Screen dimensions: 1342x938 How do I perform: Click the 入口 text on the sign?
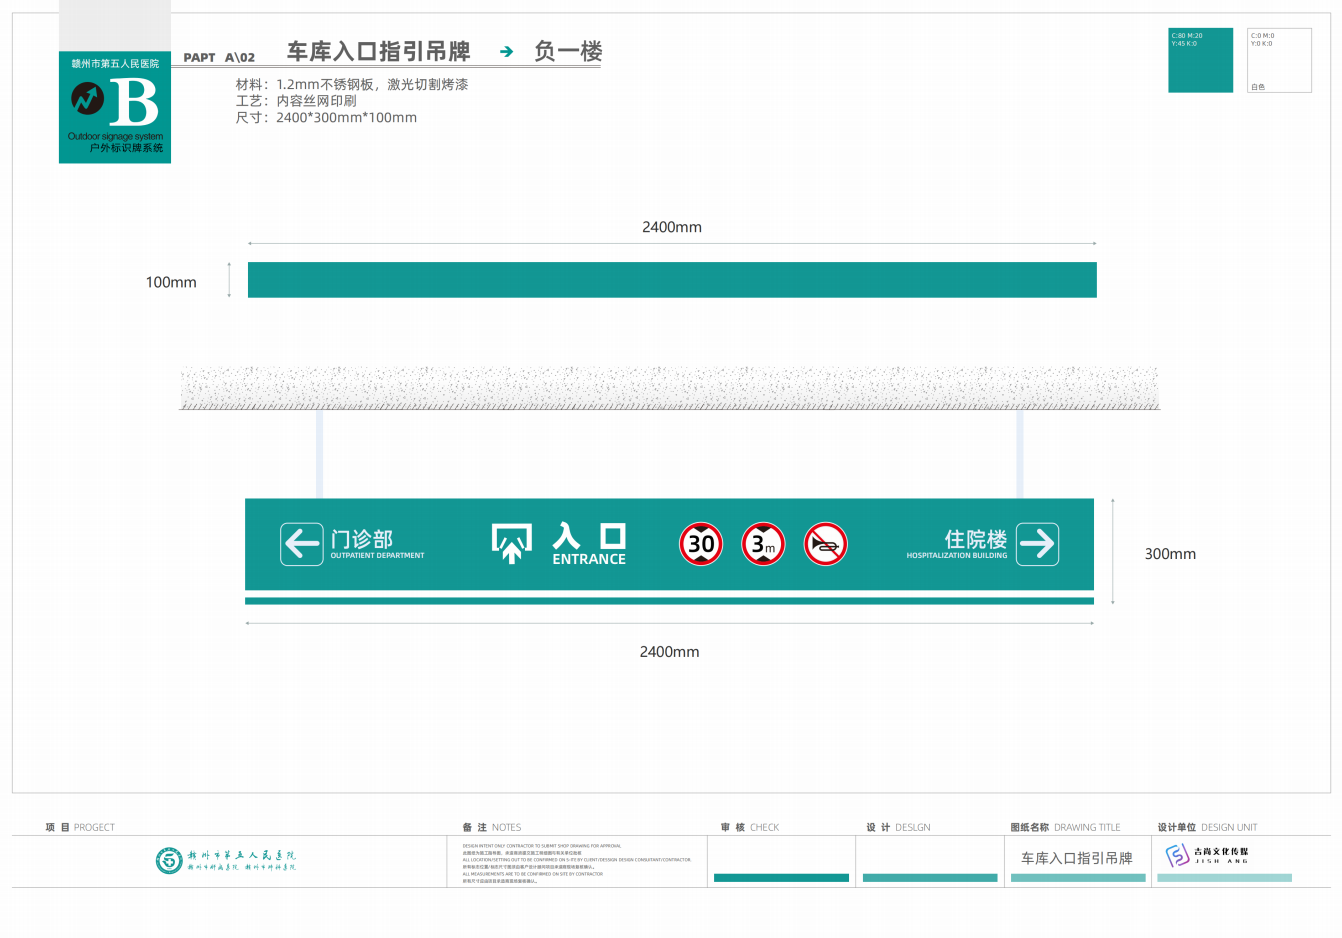click(x=589, y=536)
